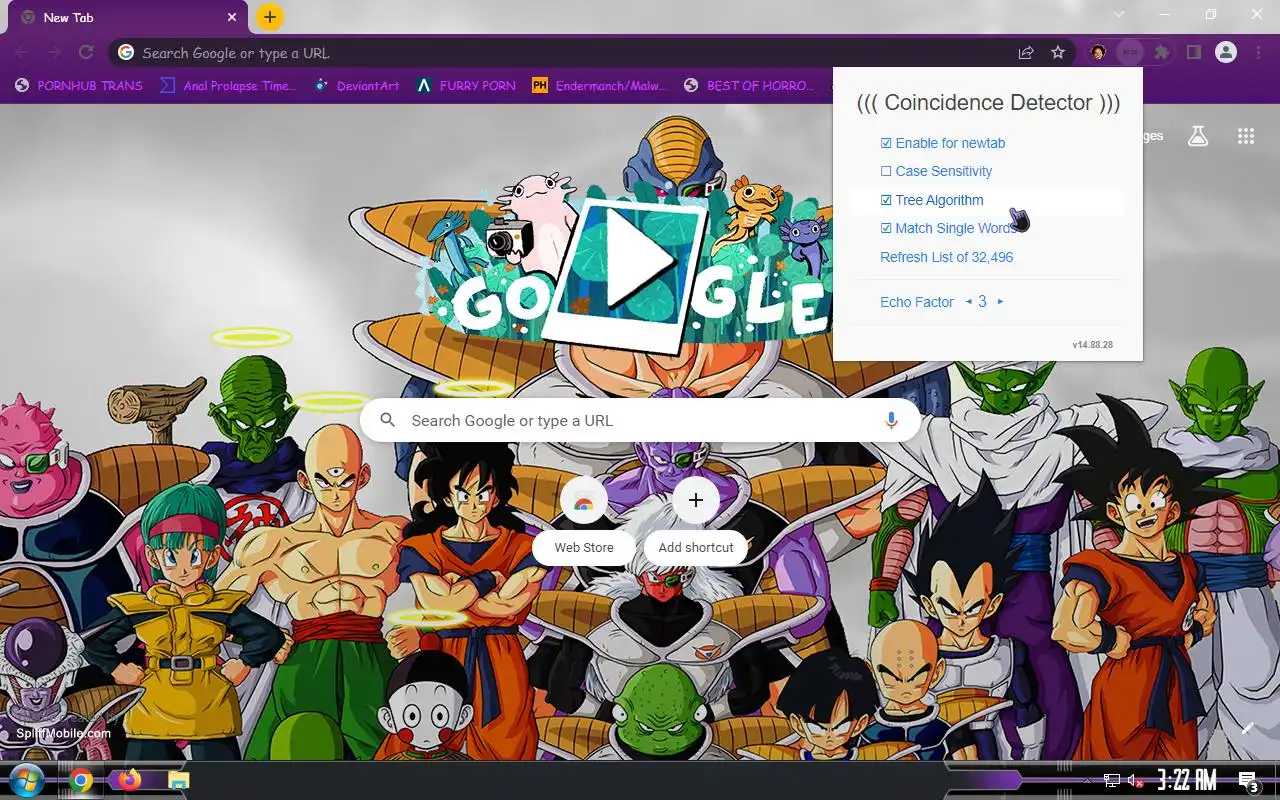
Task: Open the Endermanch/Malw... bookmark
Action: 599,85
